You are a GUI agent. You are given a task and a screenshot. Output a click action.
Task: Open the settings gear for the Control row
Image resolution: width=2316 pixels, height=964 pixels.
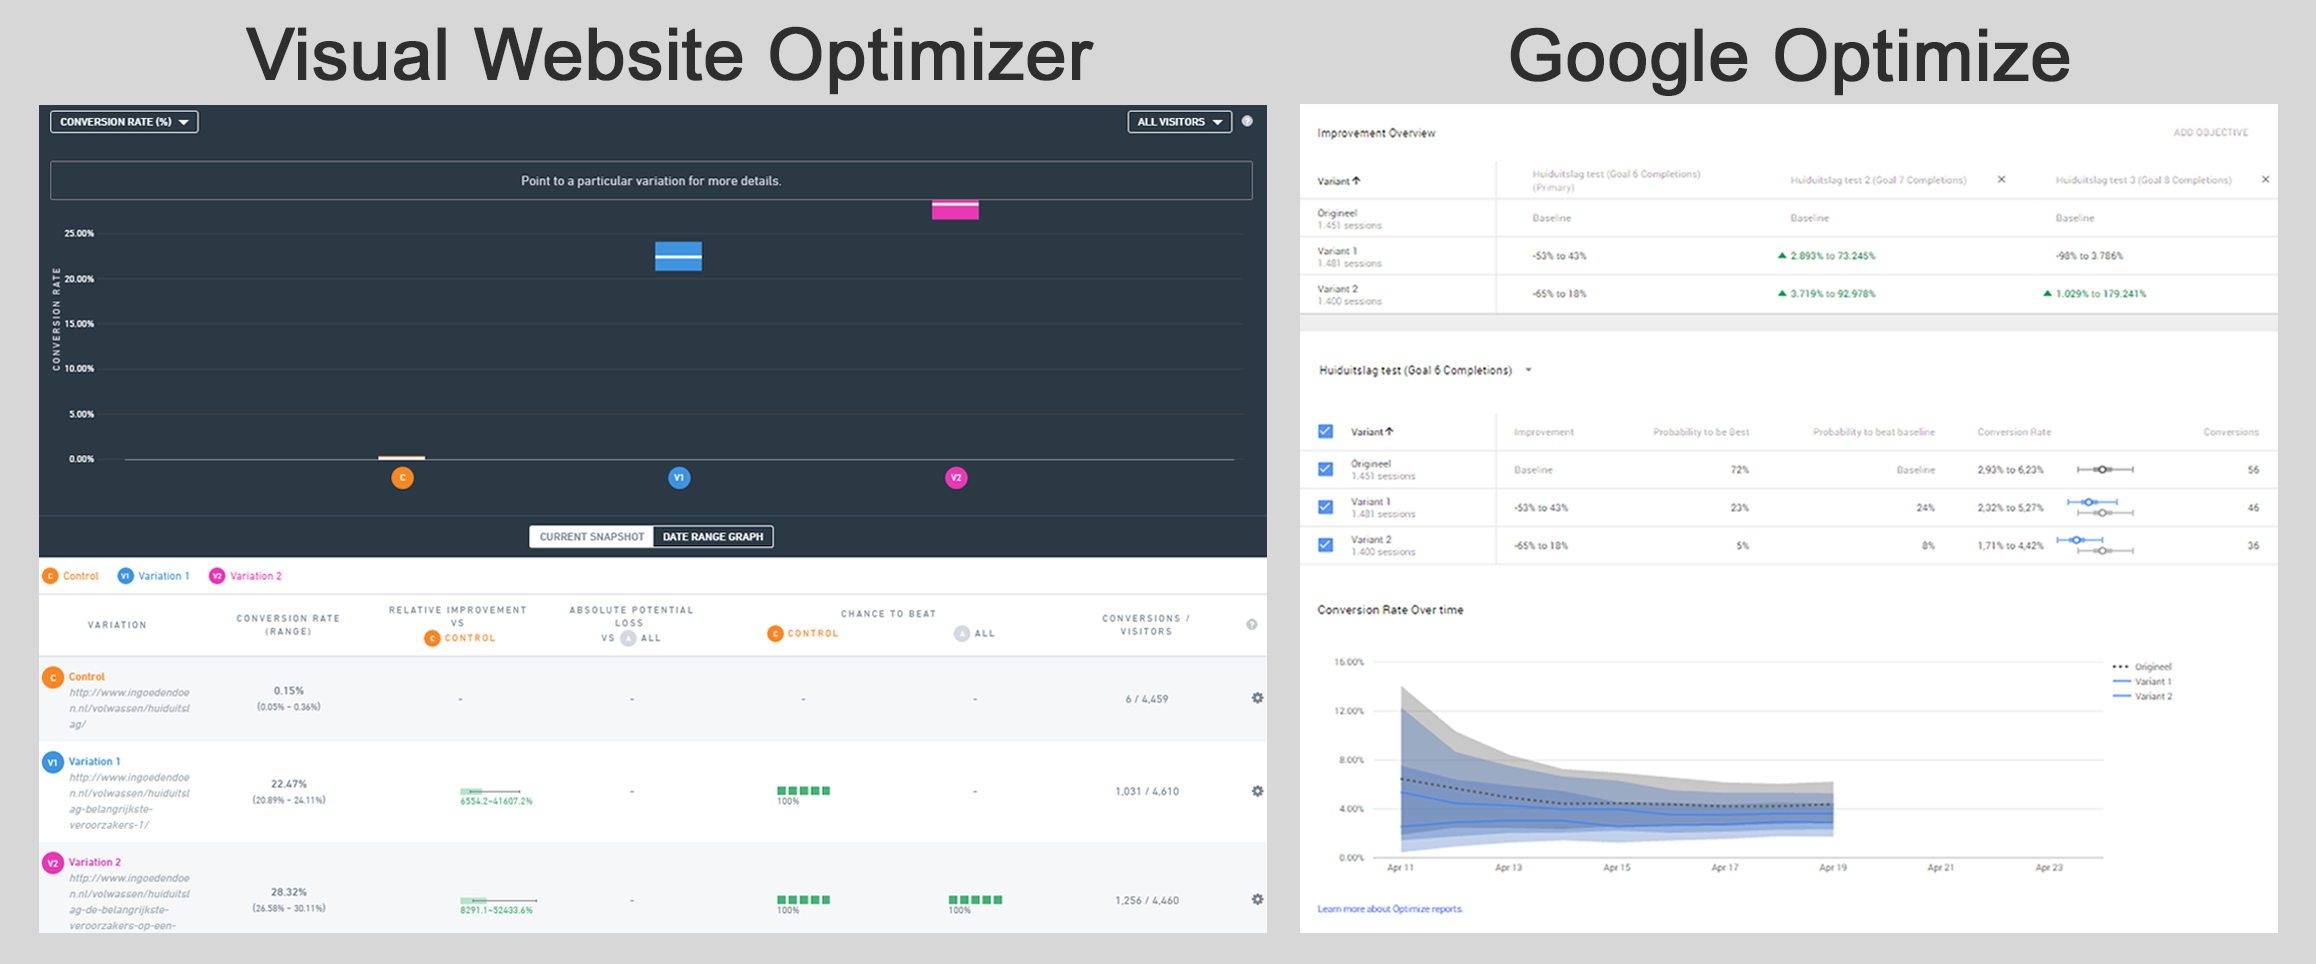coord(1257,698)
